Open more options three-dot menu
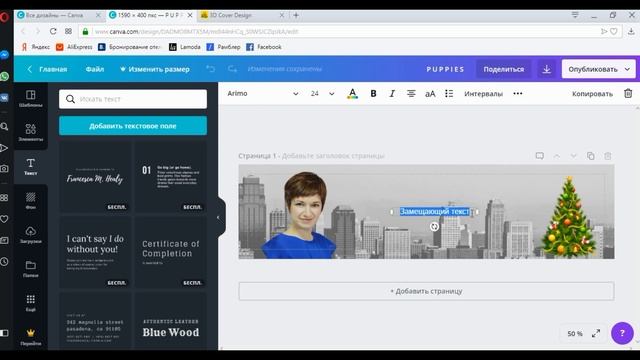 click(518, 93)
